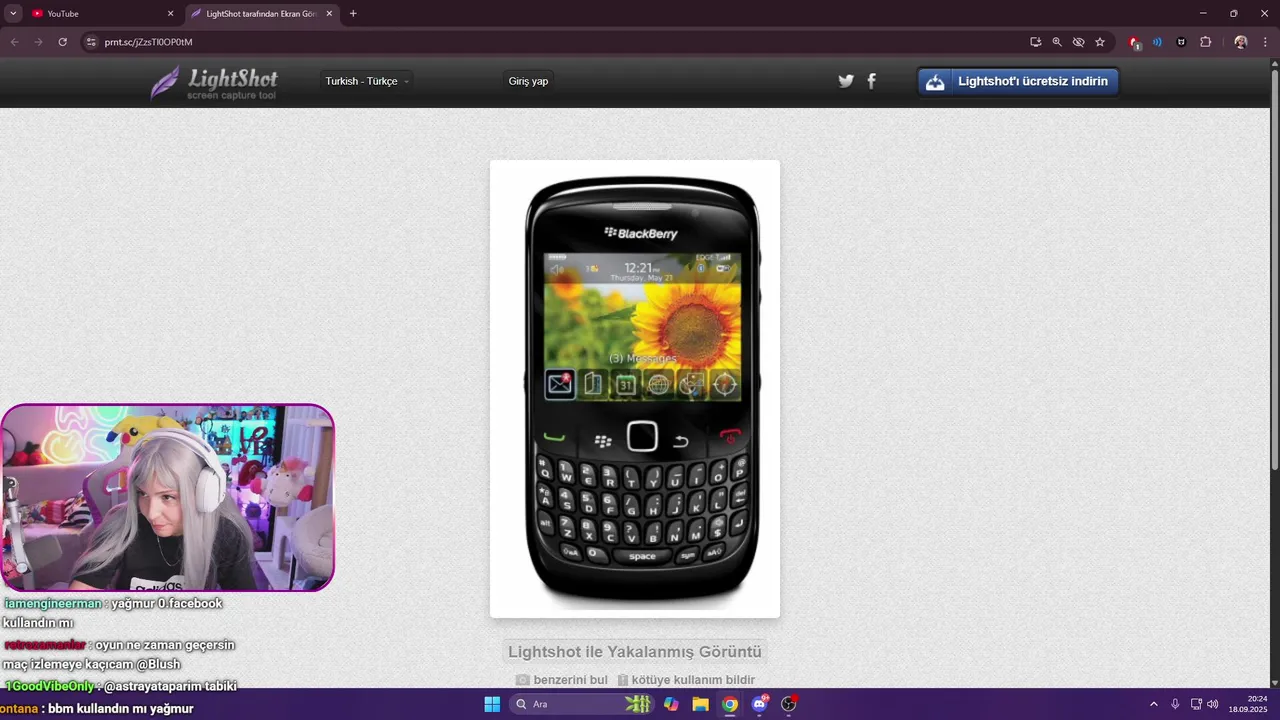Click the crossed-out eye tracking protection icon
The height and width of the screenshot is (720, 1280).
pyautogui.click(x=1078, y=42)
